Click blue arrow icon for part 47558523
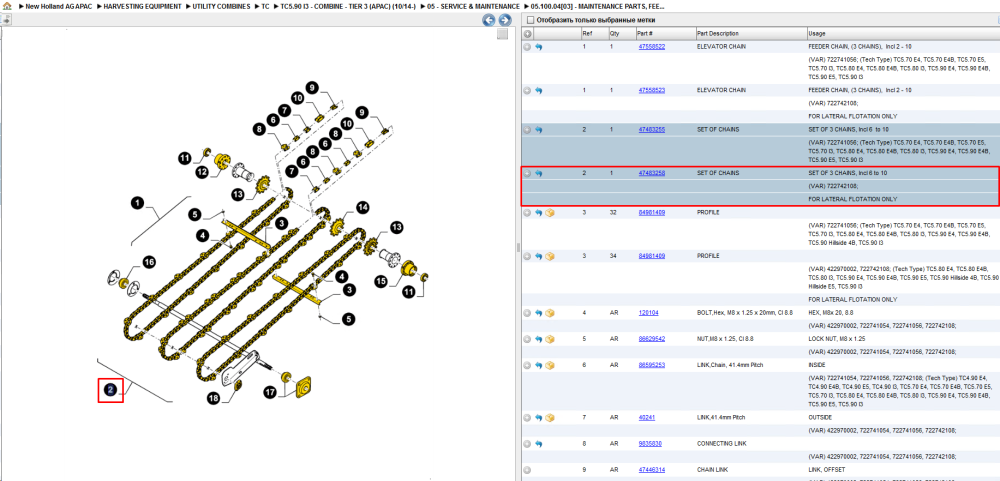The width and height of the screenshot is (1000, 481). pos(538,91)
